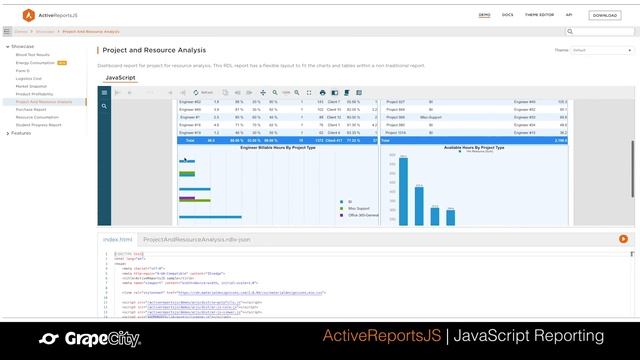This screenshot has height=360, width=640.
Task: Click the orange run button beside code tabs
Action: click(x=623, y=239)
